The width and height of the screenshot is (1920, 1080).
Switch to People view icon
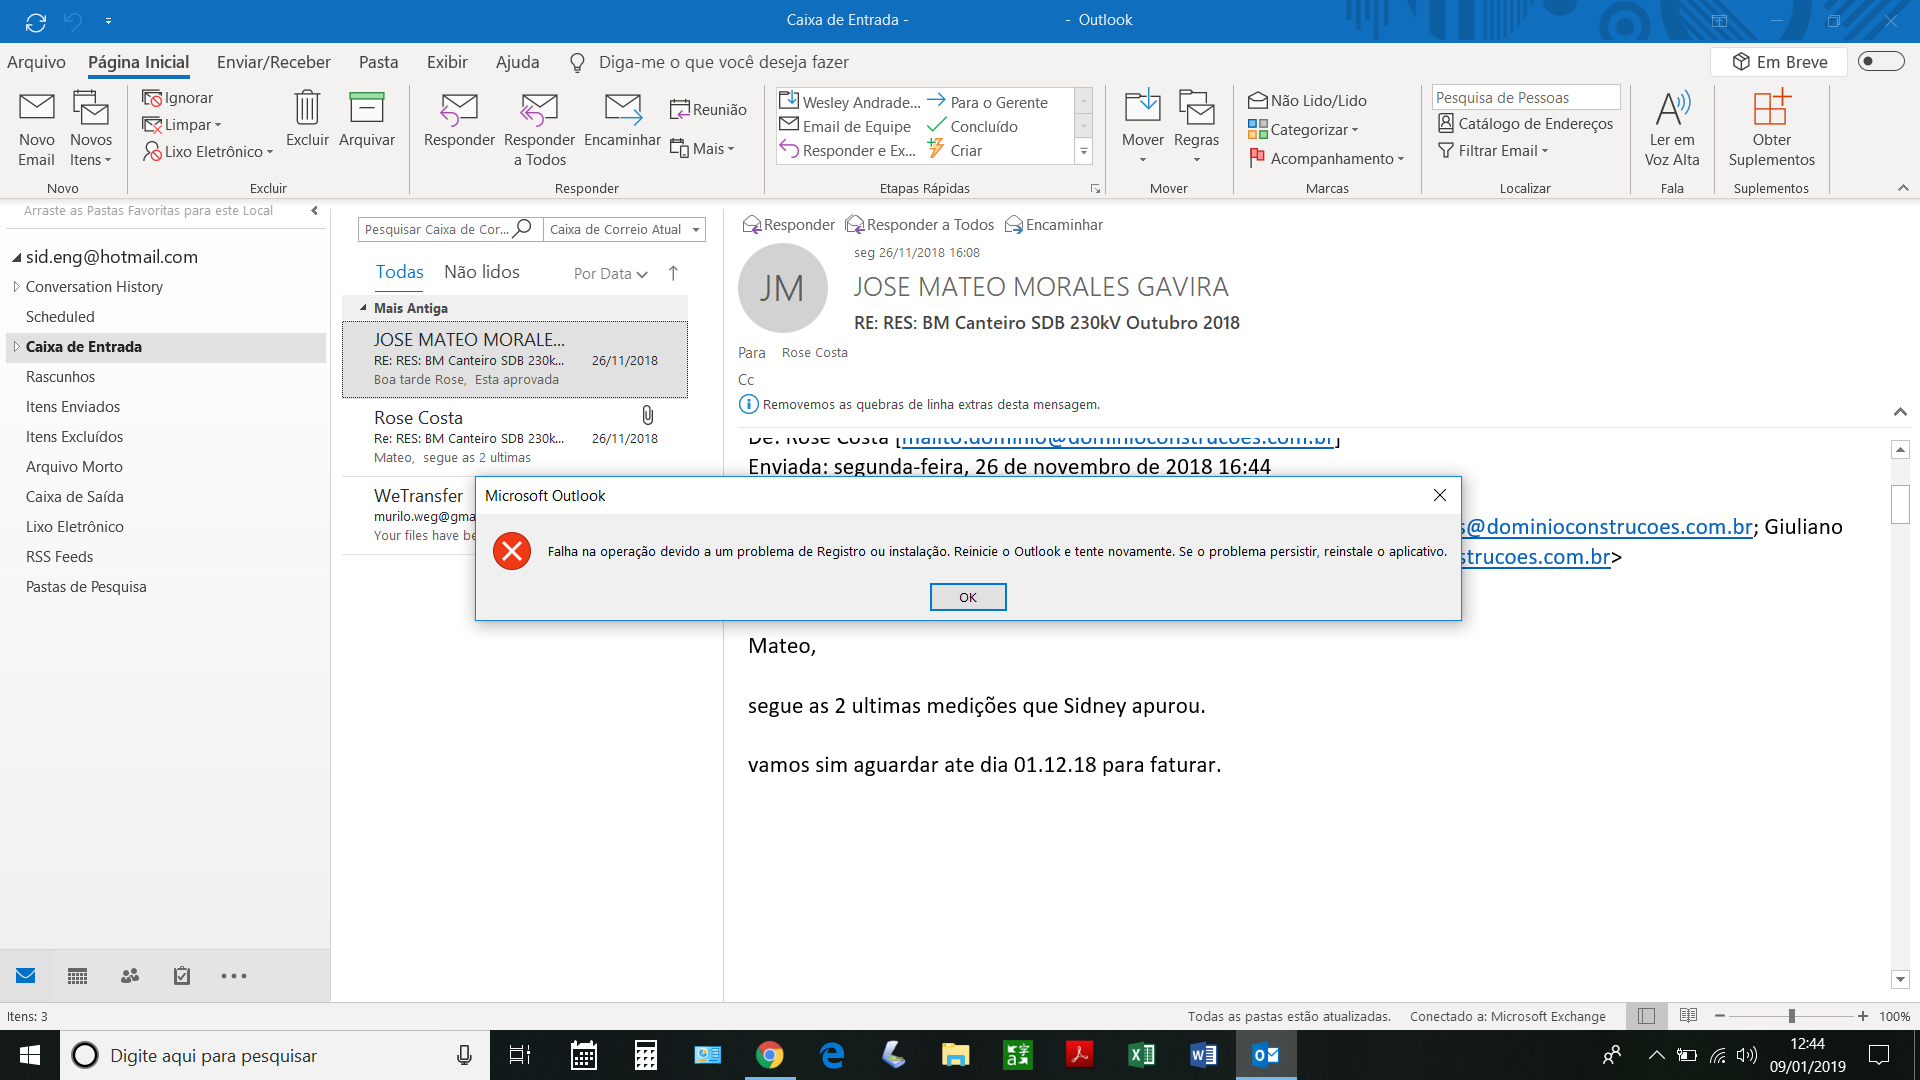[130, 976]
